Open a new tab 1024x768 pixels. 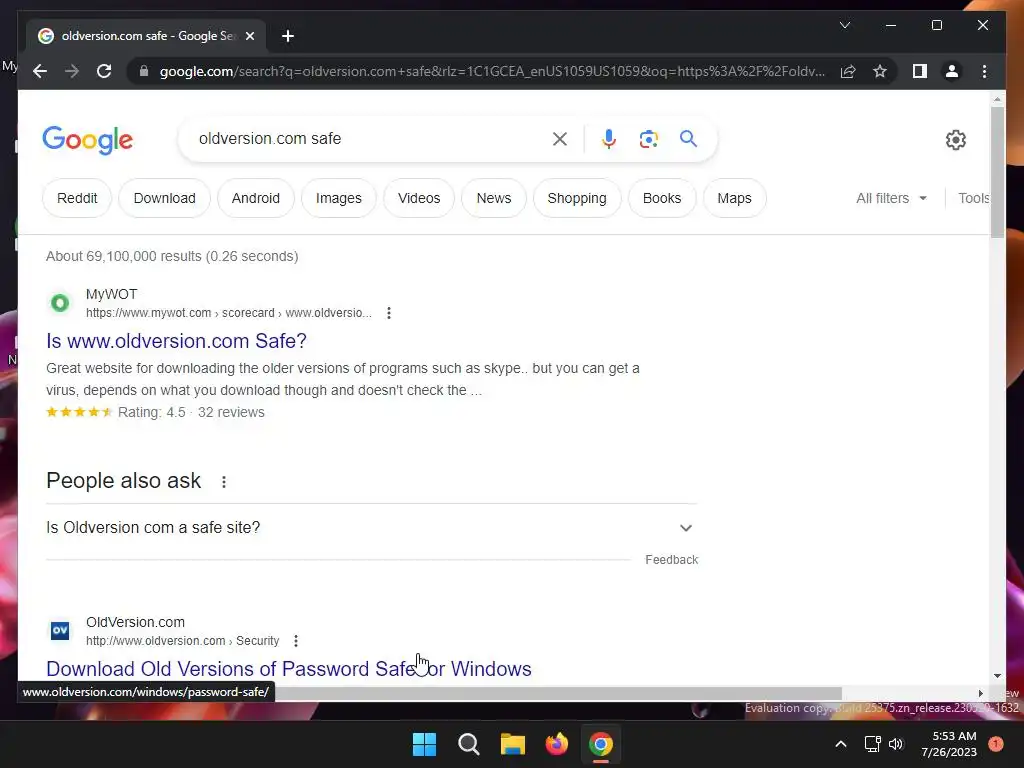tap(288, 36)
